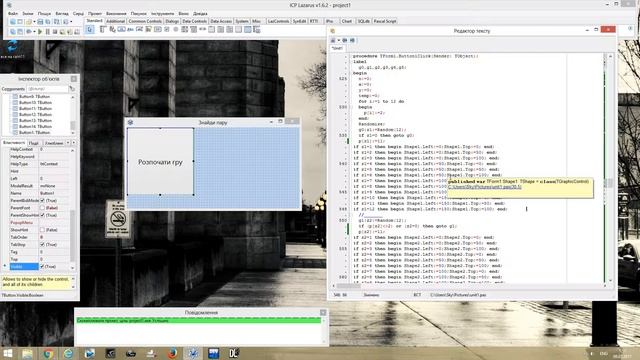Close the Повідомлення messages panel

click(x=323, y=313)
